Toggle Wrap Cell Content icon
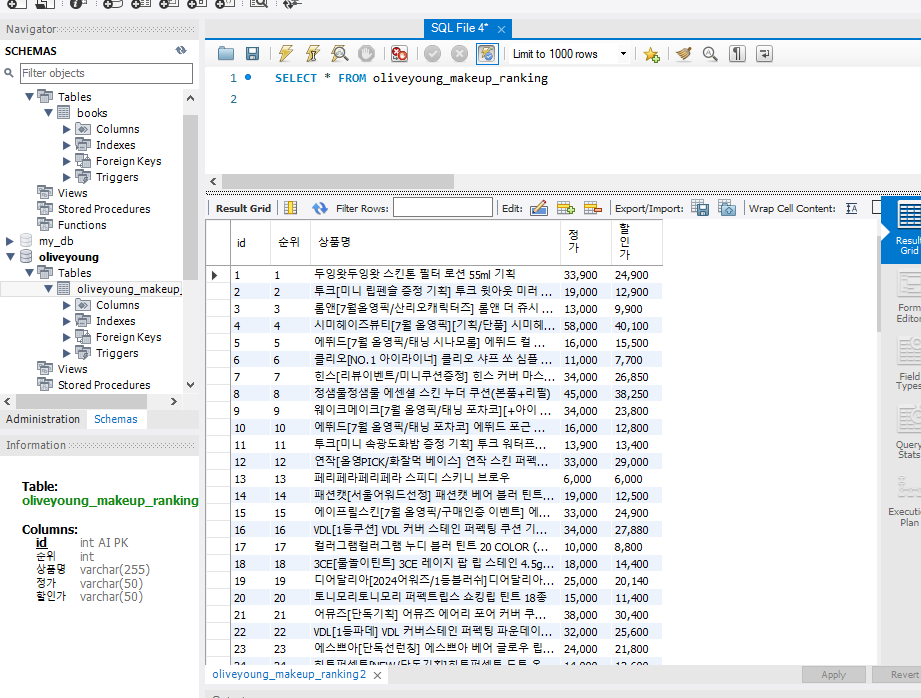 pos(852,208)
